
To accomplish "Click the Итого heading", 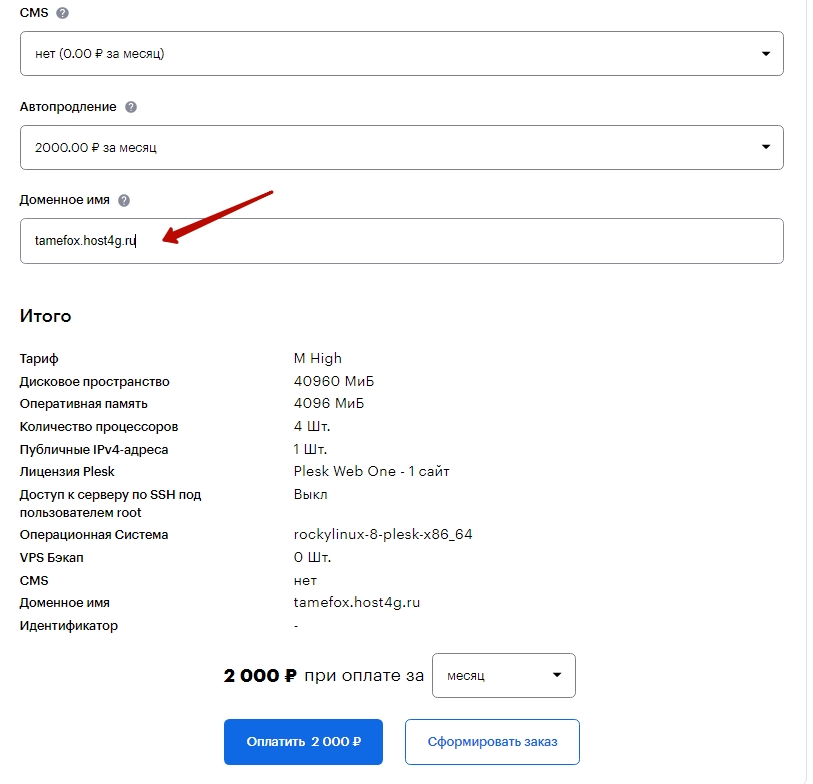I will pyautogui.click(x=45, y=316).
